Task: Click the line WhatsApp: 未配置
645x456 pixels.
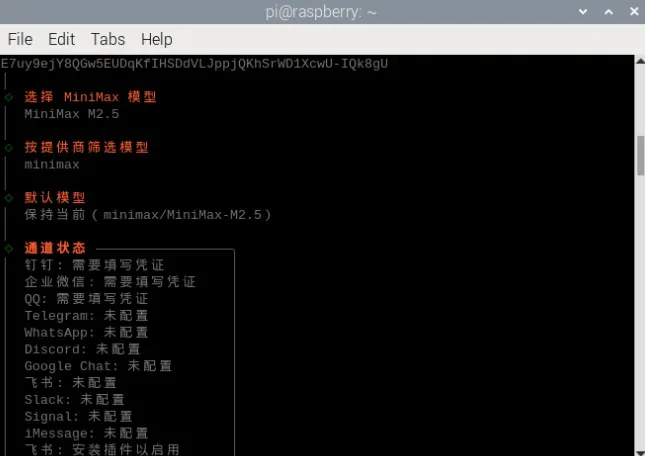Action: coord(86,332)
